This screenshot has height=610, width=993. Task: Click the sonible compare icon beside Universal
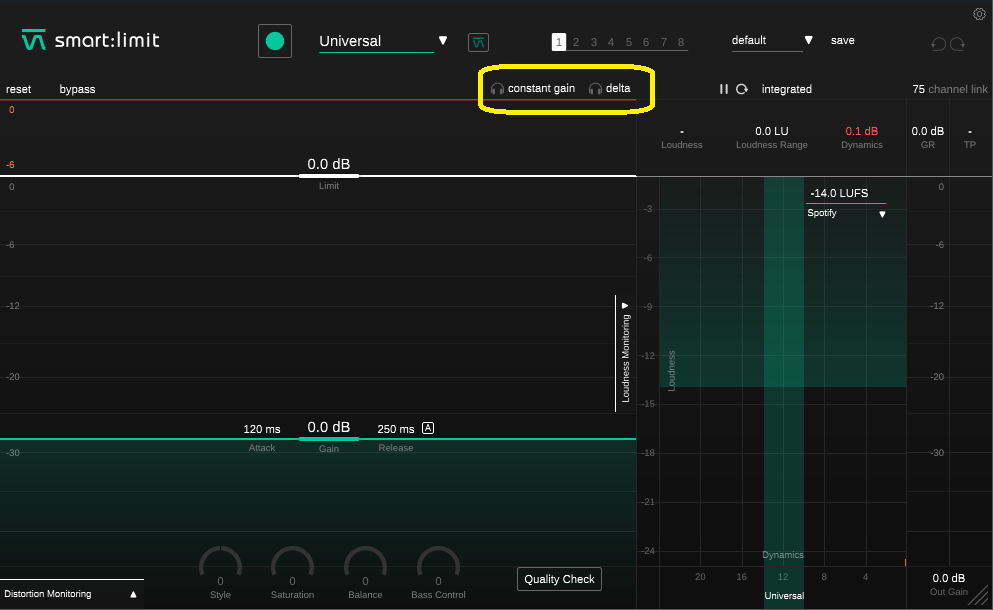click(478, 42)
